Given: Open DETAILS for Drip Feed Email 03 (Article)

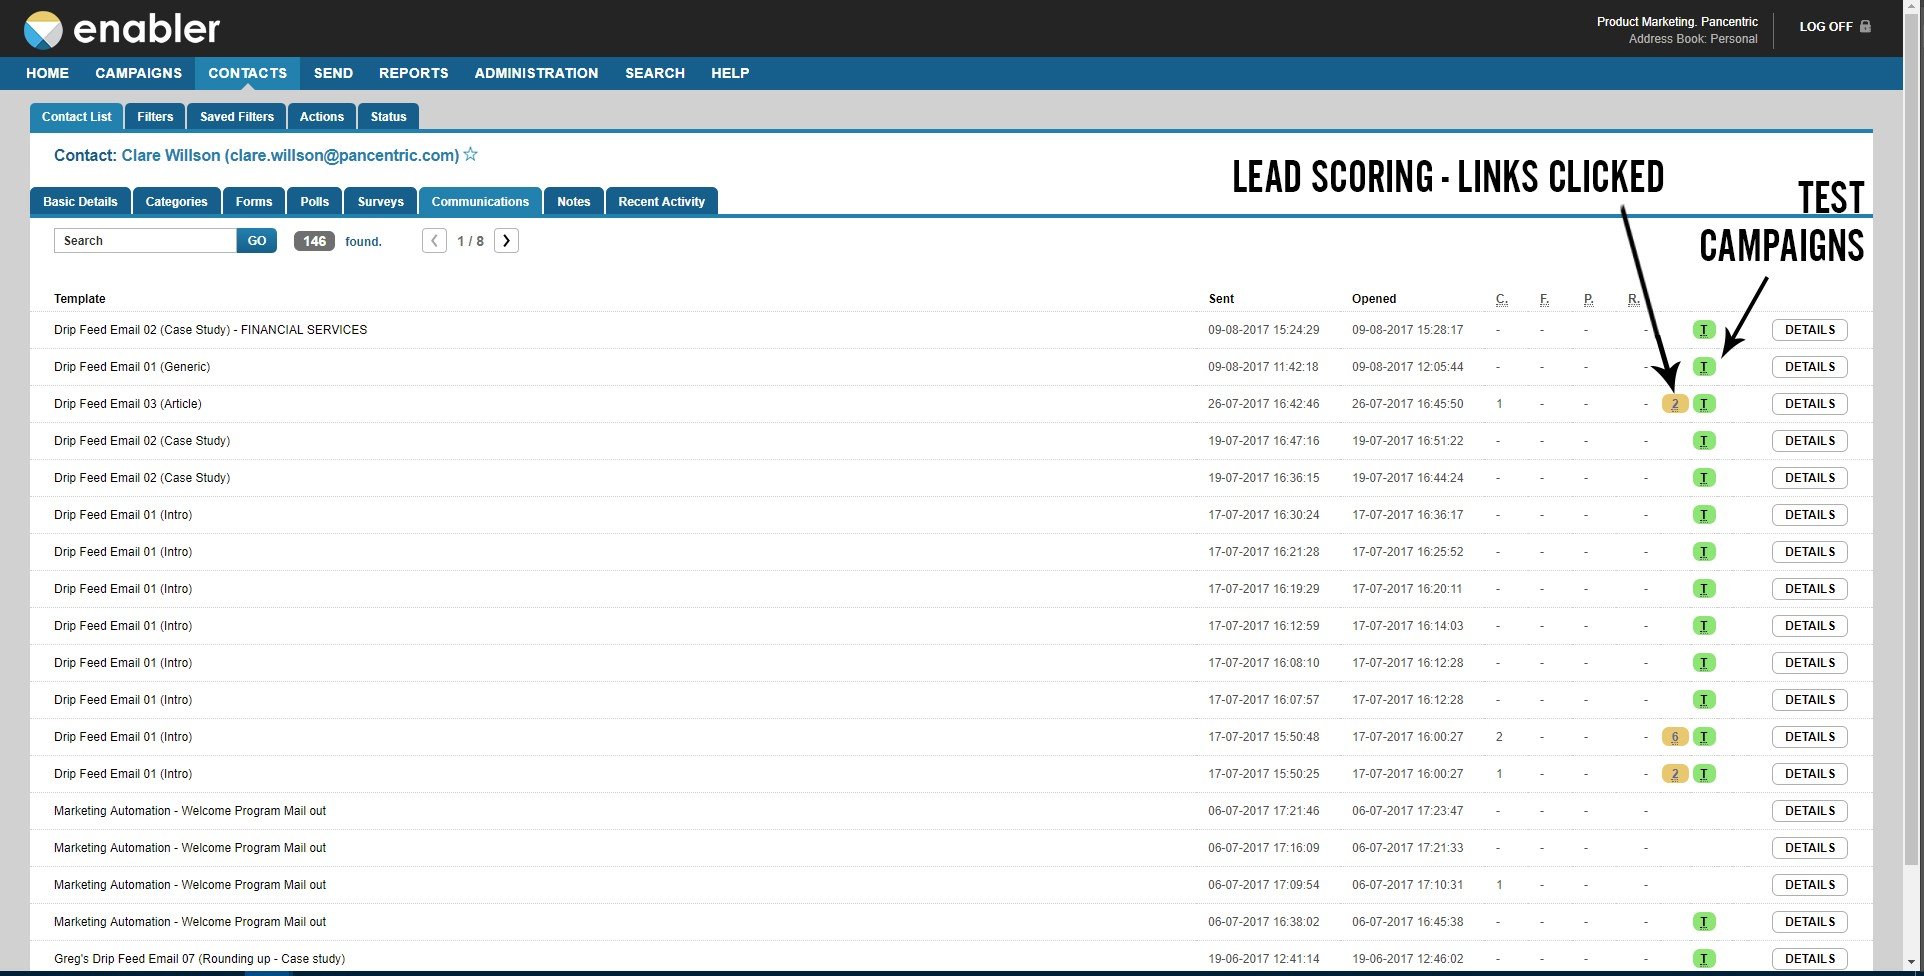Looking at the screenshot, I should point(1810,404).
